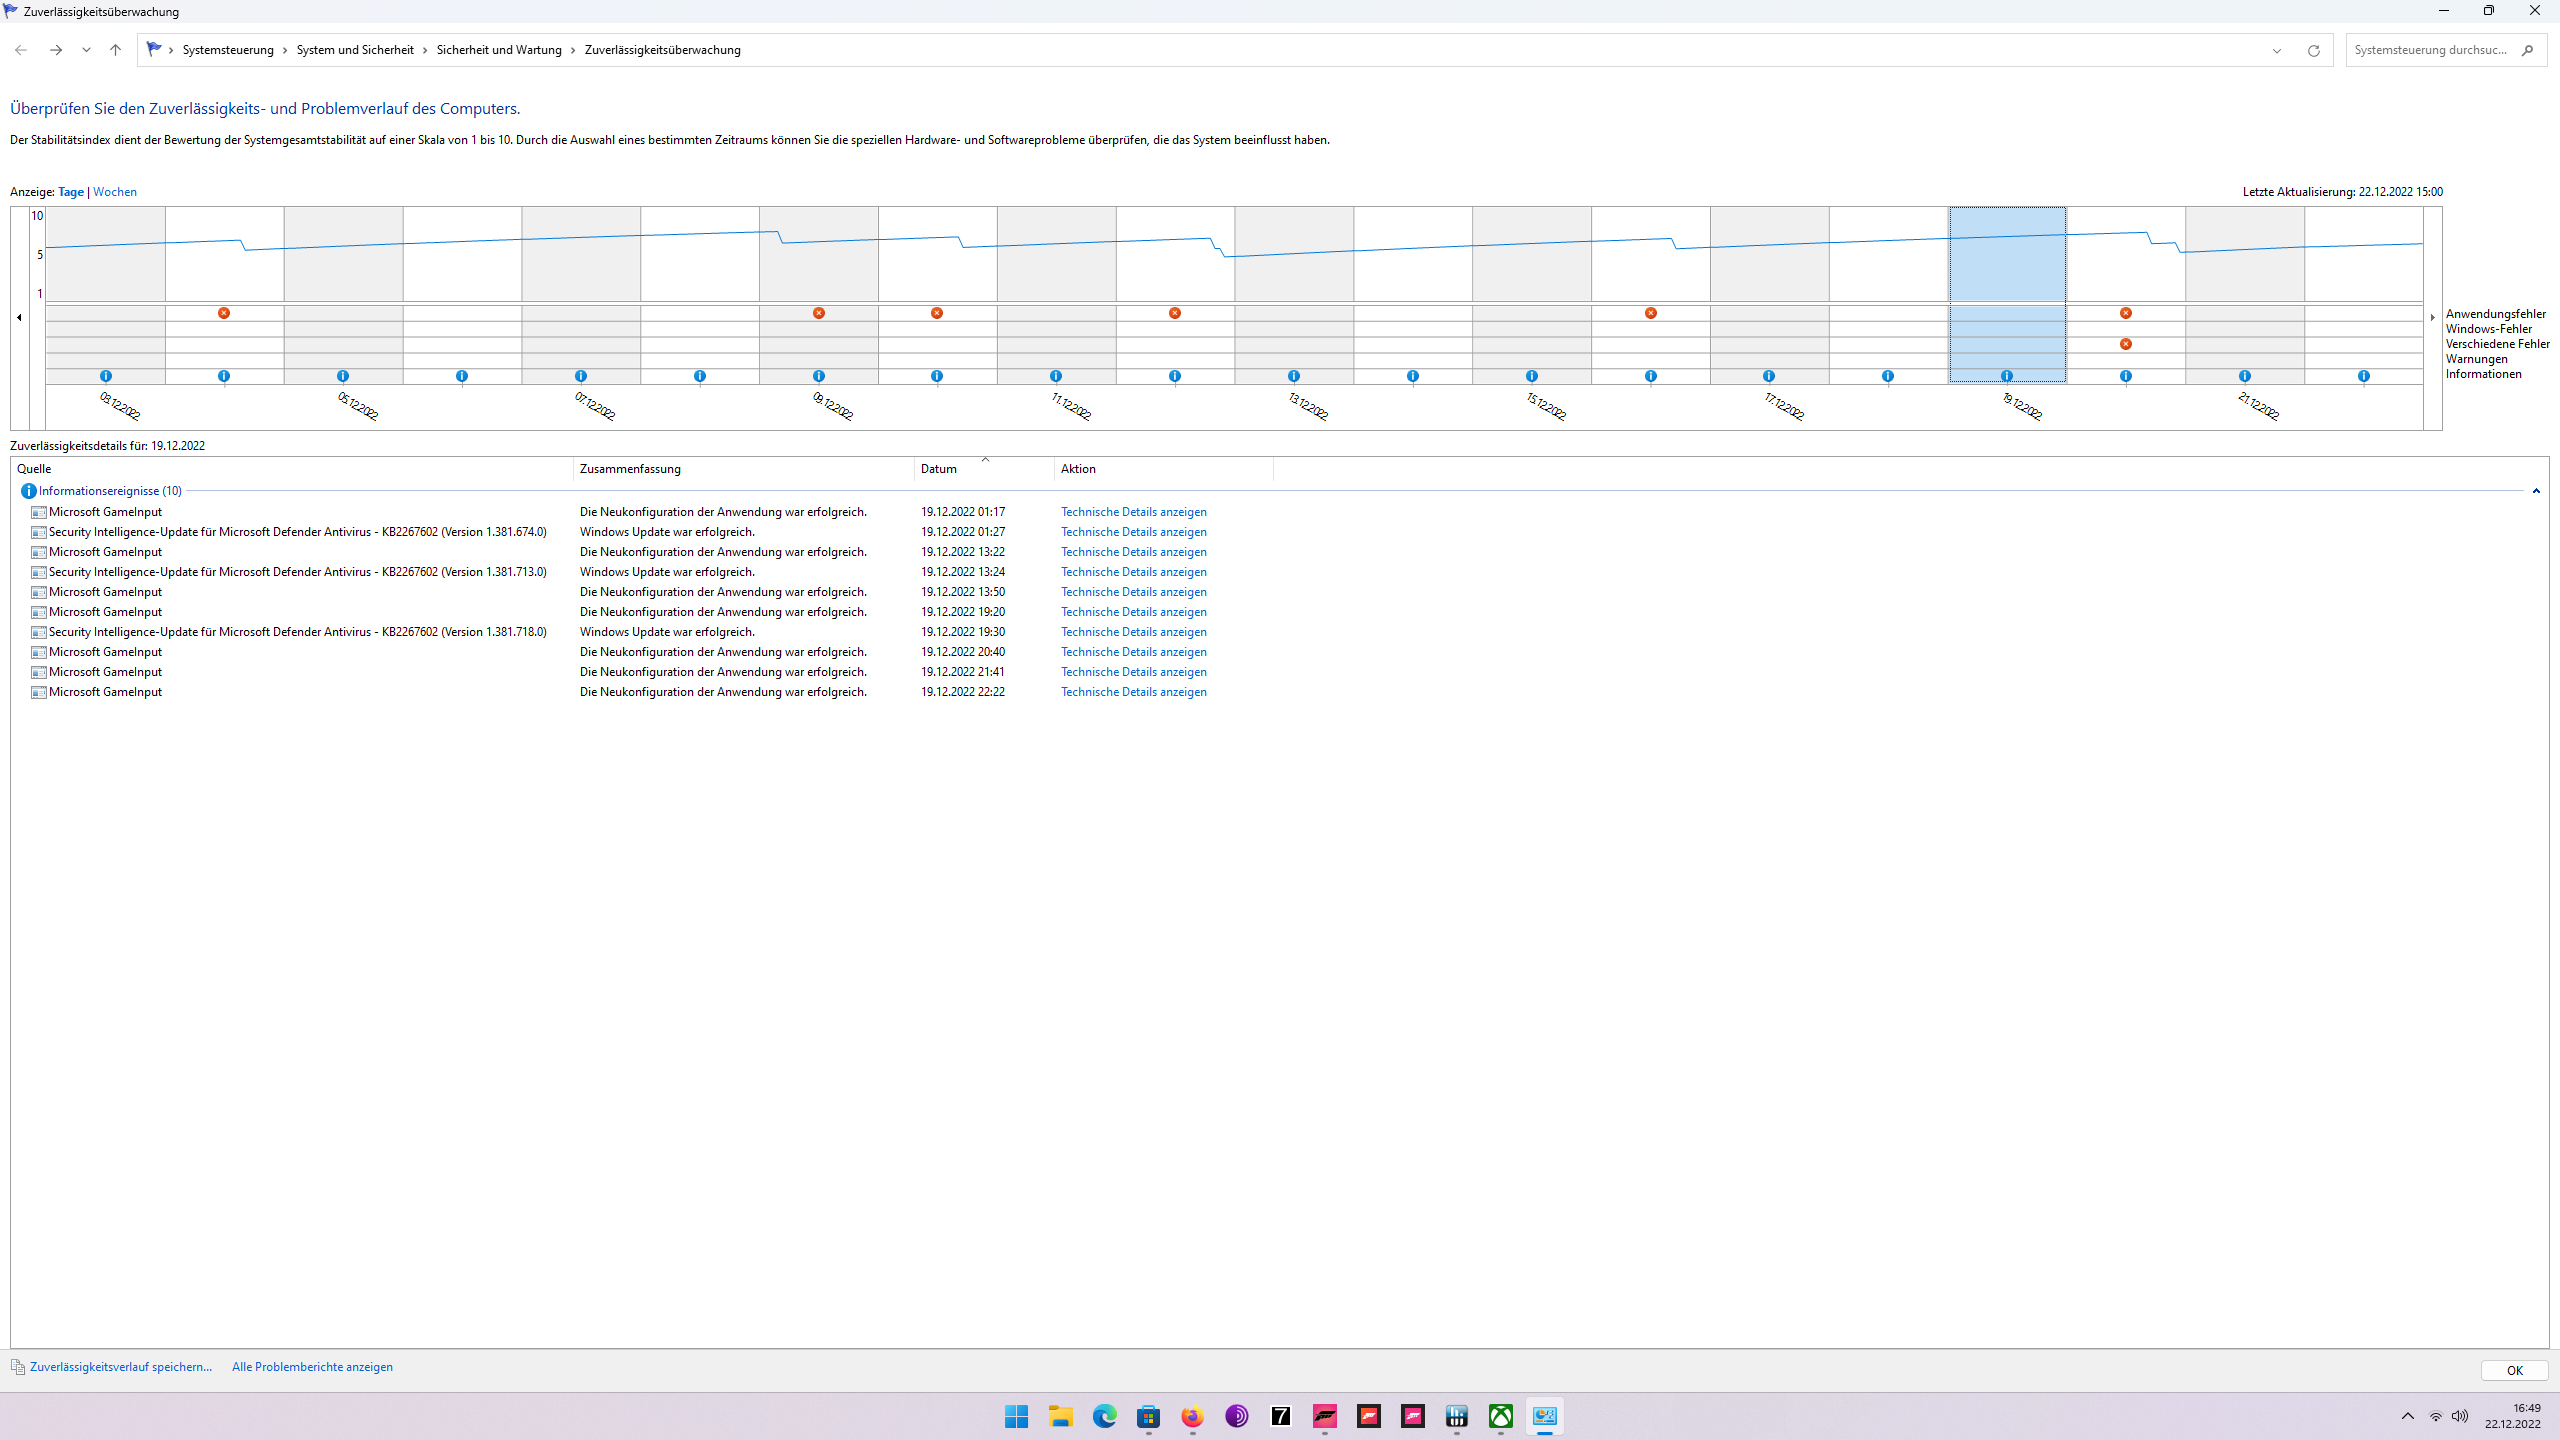
Task: Open Alle Problemberichte anzeigen
Action: (x=311, y=1366)
